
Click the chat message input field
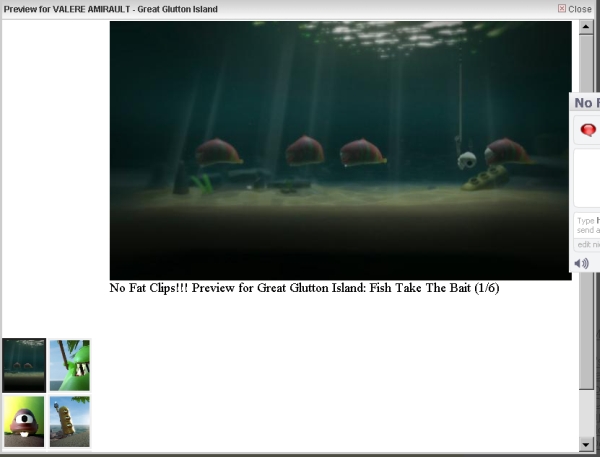(587, 225)
